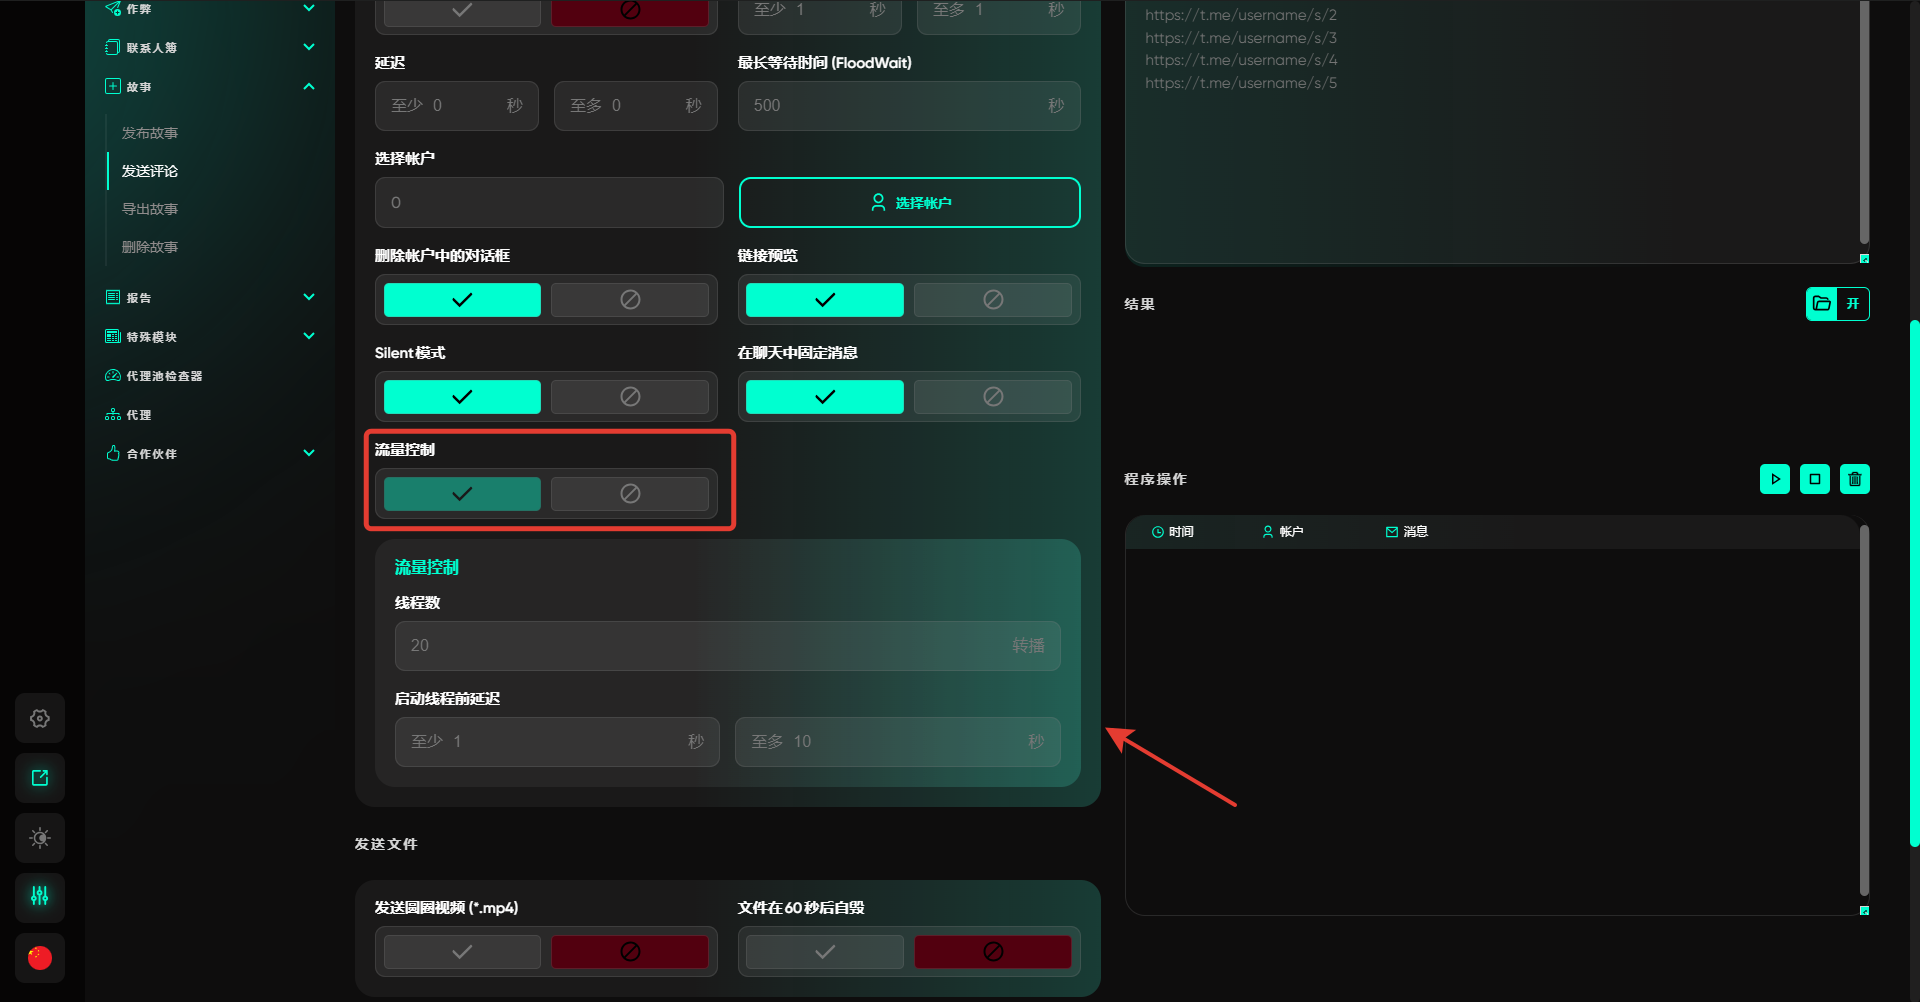The height and width of the screenshot is (1002, 1920).
Task: Click the 线程数 input field
Action: pos(700,646)
